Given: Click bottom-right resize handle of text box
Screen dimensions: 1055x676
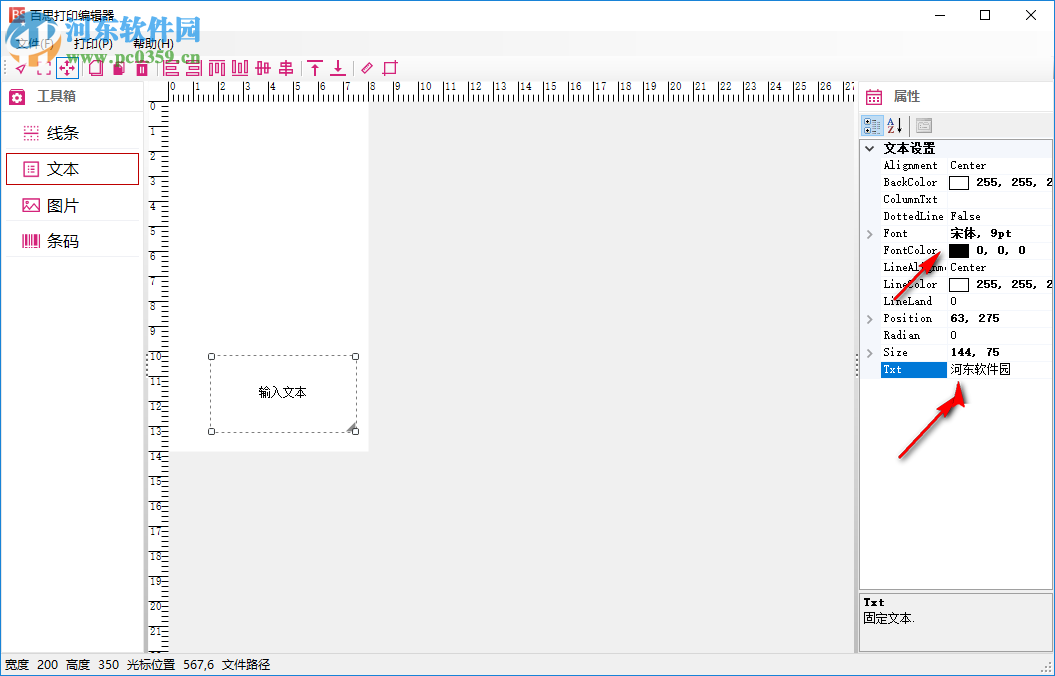Looking at the screenshot, I should (x=355, y=431).
